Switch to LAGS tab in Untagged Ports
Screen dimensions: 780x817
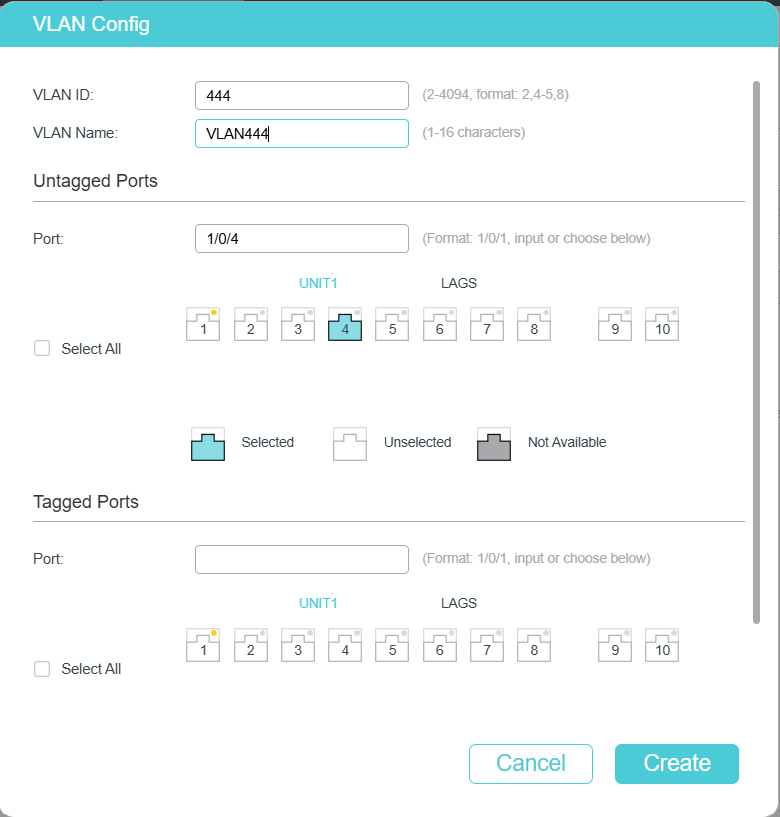(x=459, y=283)
